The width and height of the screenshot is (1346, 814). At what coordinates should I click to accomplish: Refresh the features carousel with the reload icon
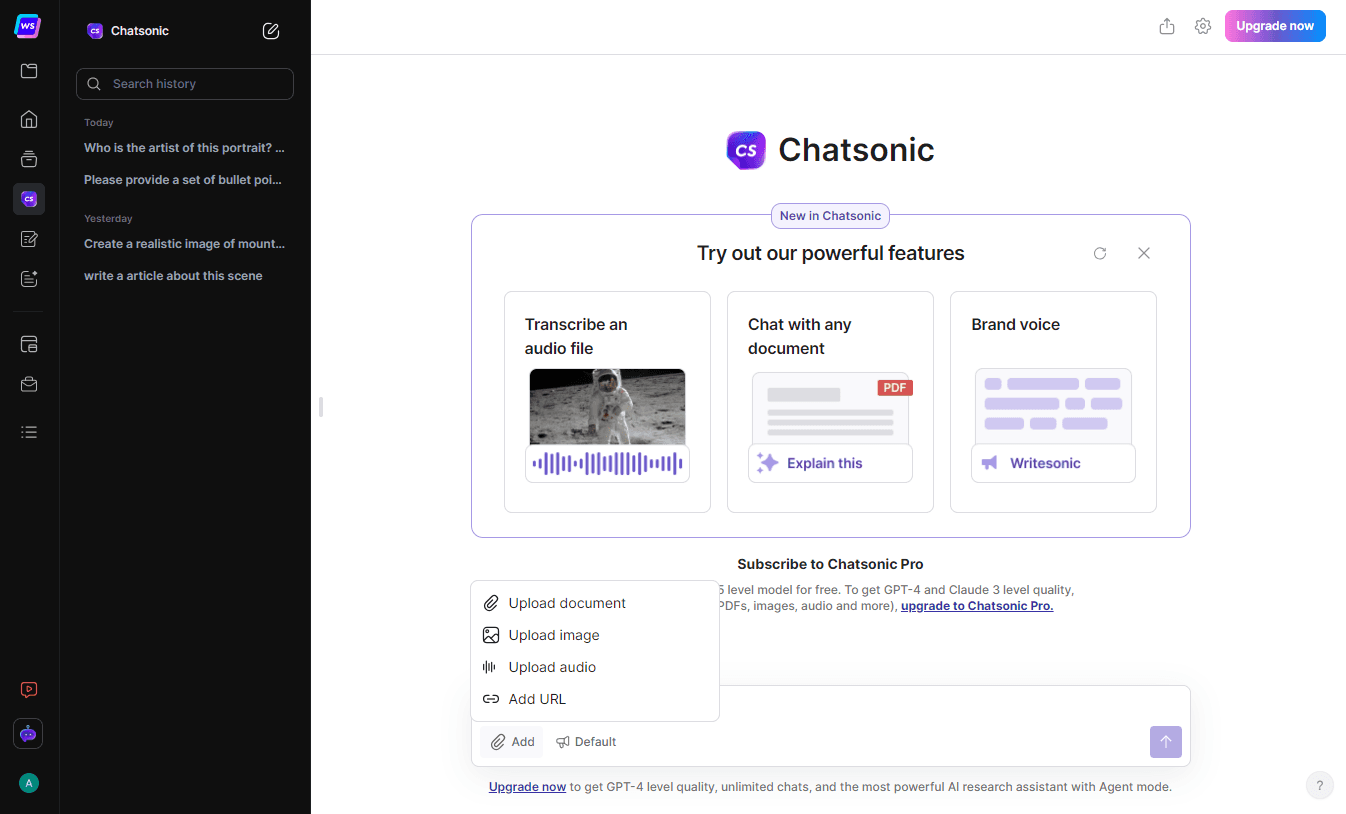[1100, 253]
